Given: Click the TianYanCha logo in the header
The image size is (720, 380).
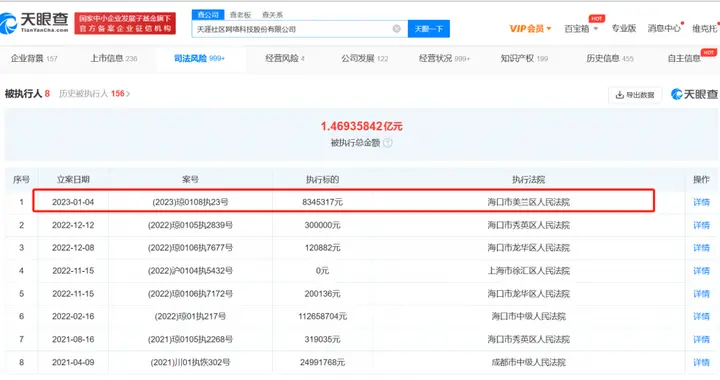Looking at the screenshot, I should tap(34, 22).
